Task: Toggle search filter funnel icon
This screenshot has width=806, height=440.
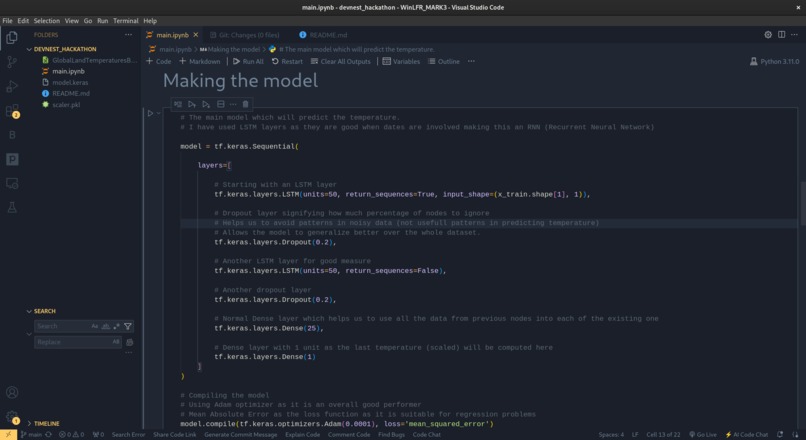Action: pos(128,326)
